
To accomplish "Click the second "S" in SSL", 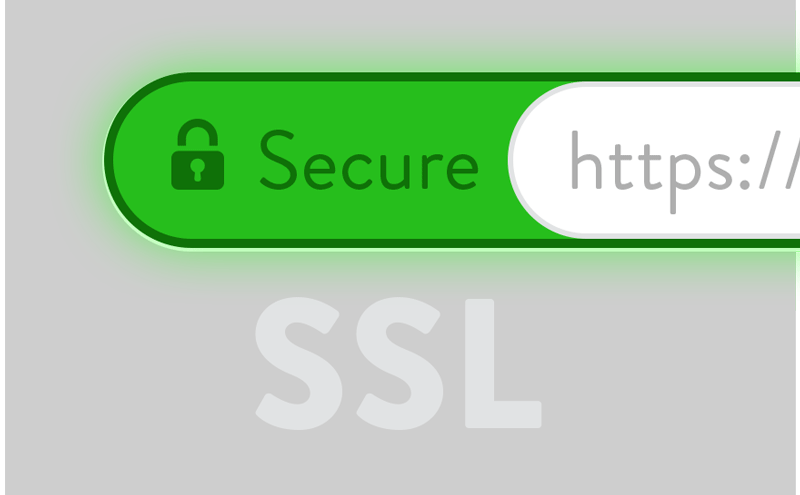I will (x=399, y=363).
